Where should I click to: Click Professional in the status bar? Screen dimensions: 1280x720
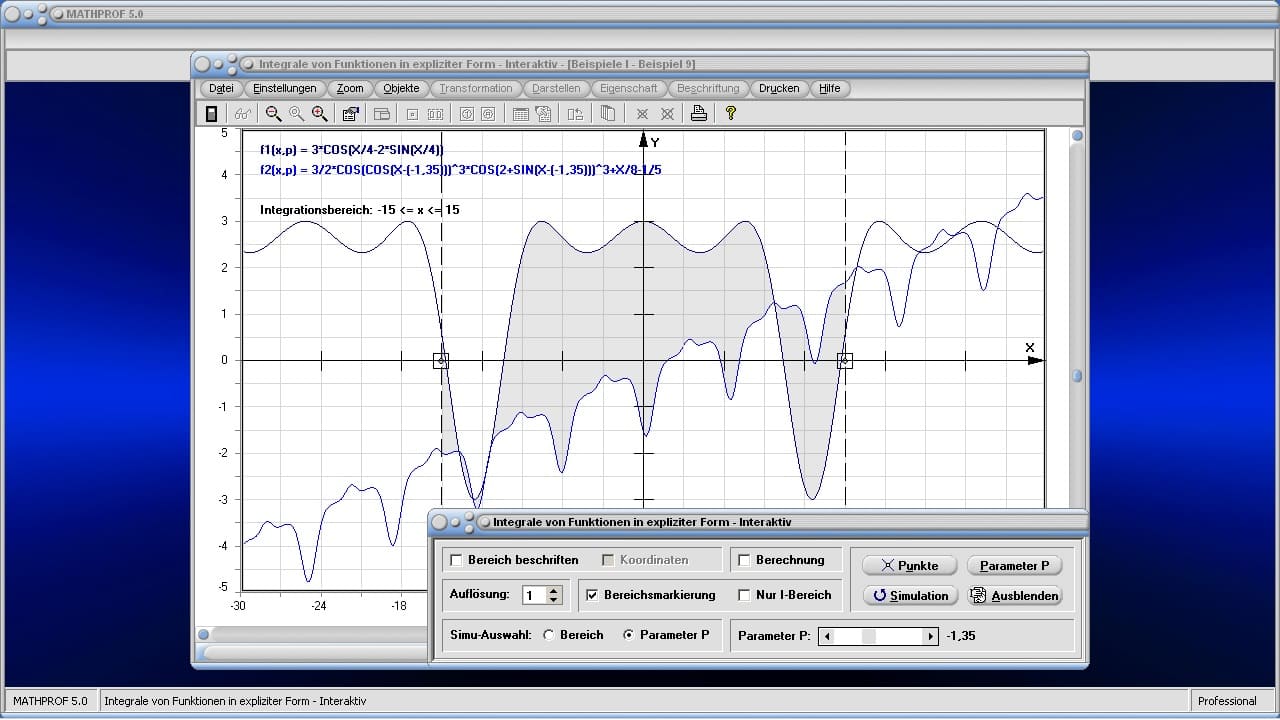pyautogui.click(x=1227, y=701)
